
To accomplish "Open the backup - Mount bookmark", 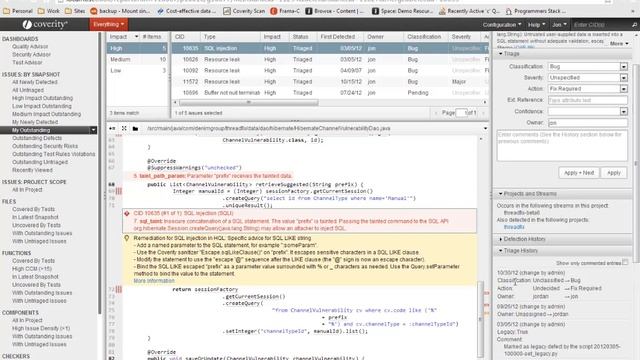I will (120, 11).
